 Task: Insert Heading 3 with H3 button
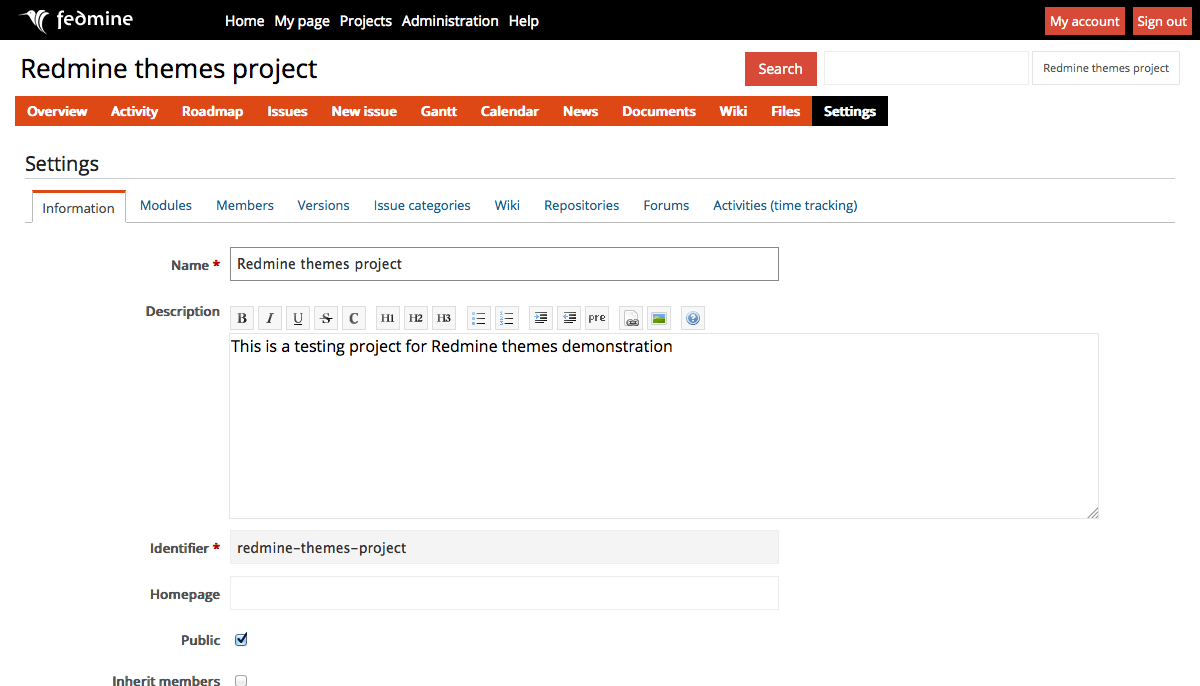point(443,318)
